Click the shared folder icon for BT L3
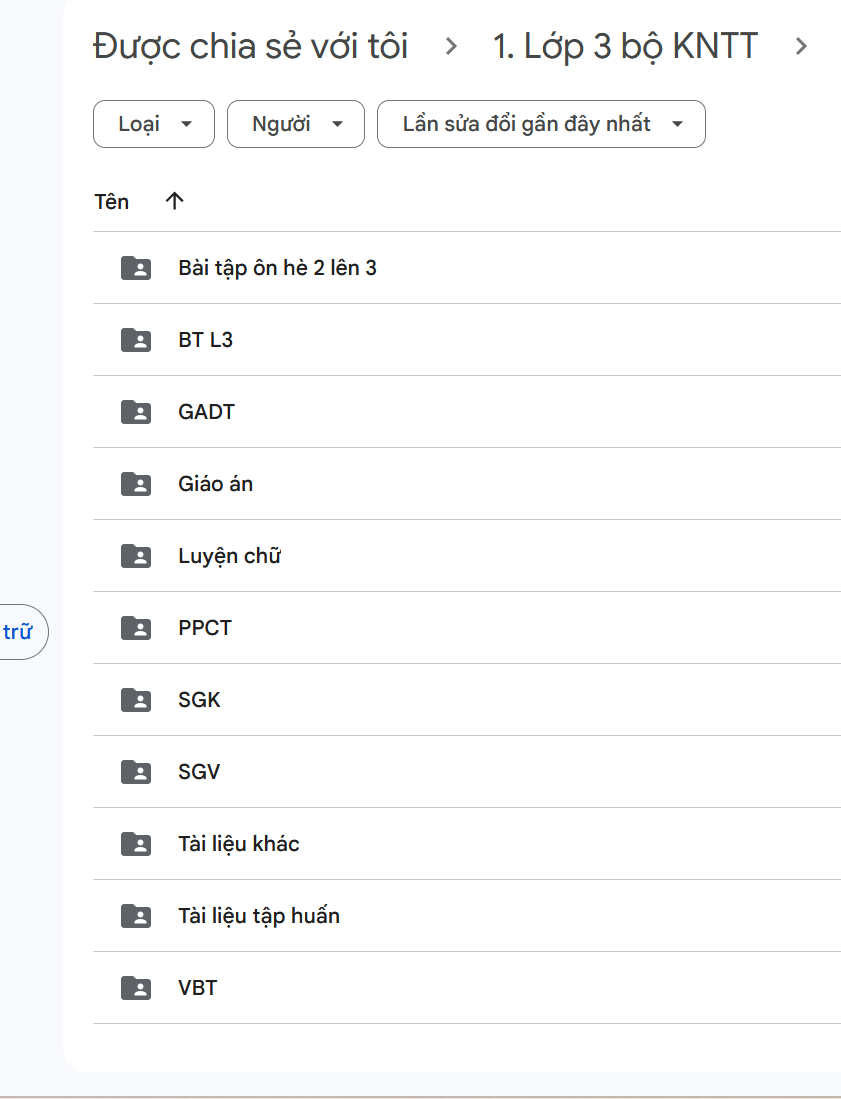 pos(136,340)
